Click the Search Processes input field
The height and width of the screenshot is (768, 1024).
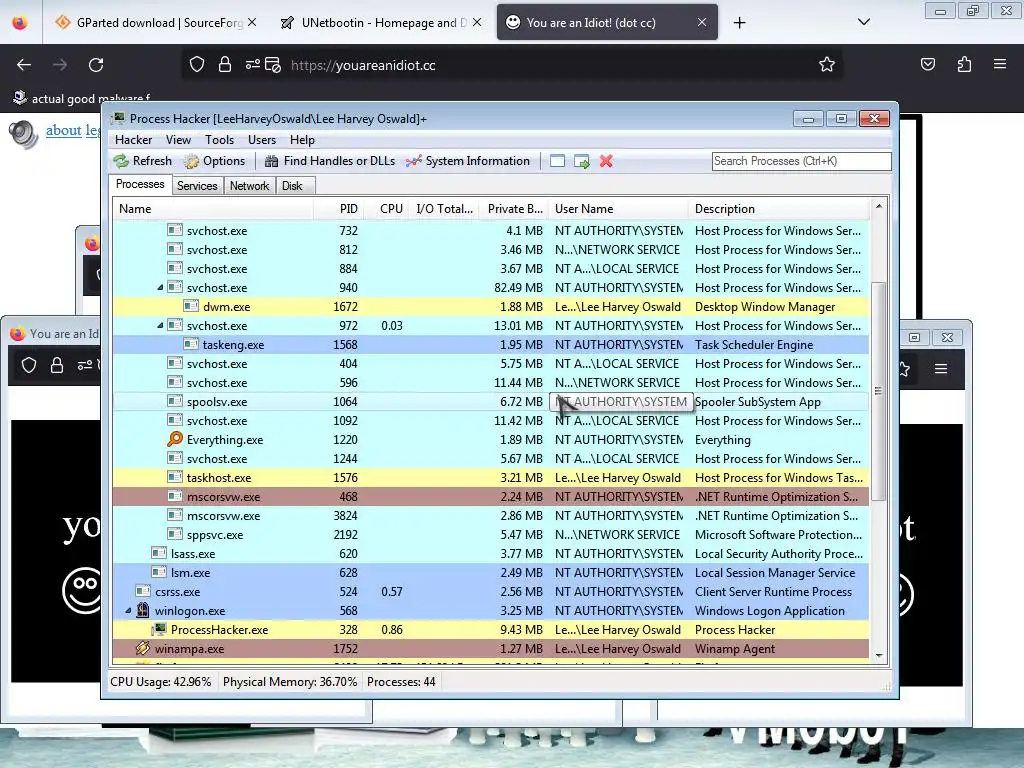801,161
